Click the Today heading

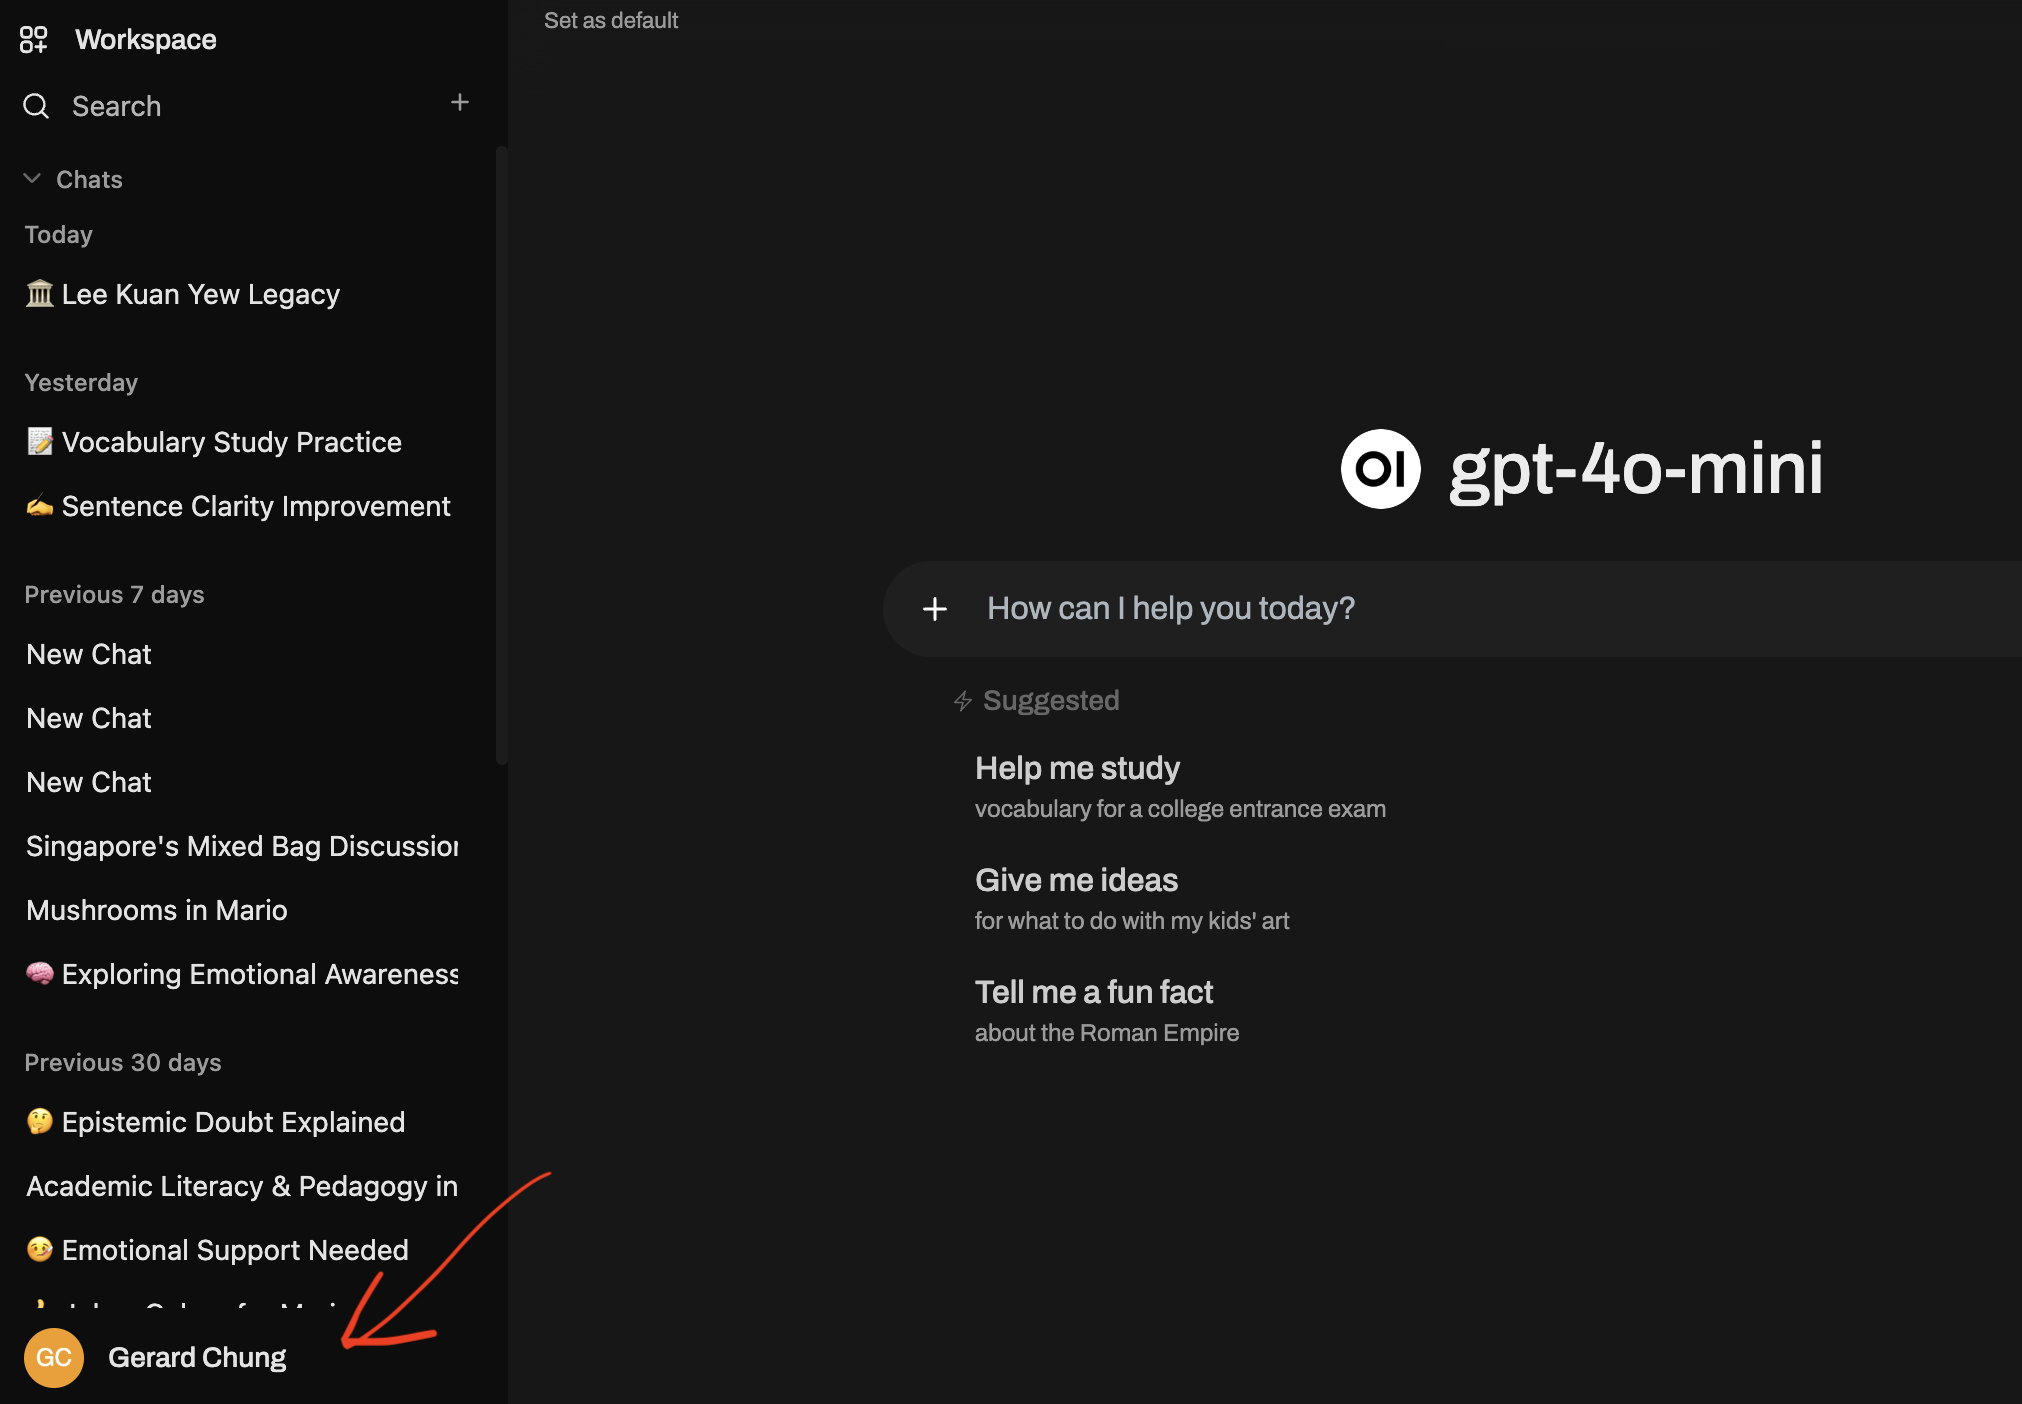point(58,234)
